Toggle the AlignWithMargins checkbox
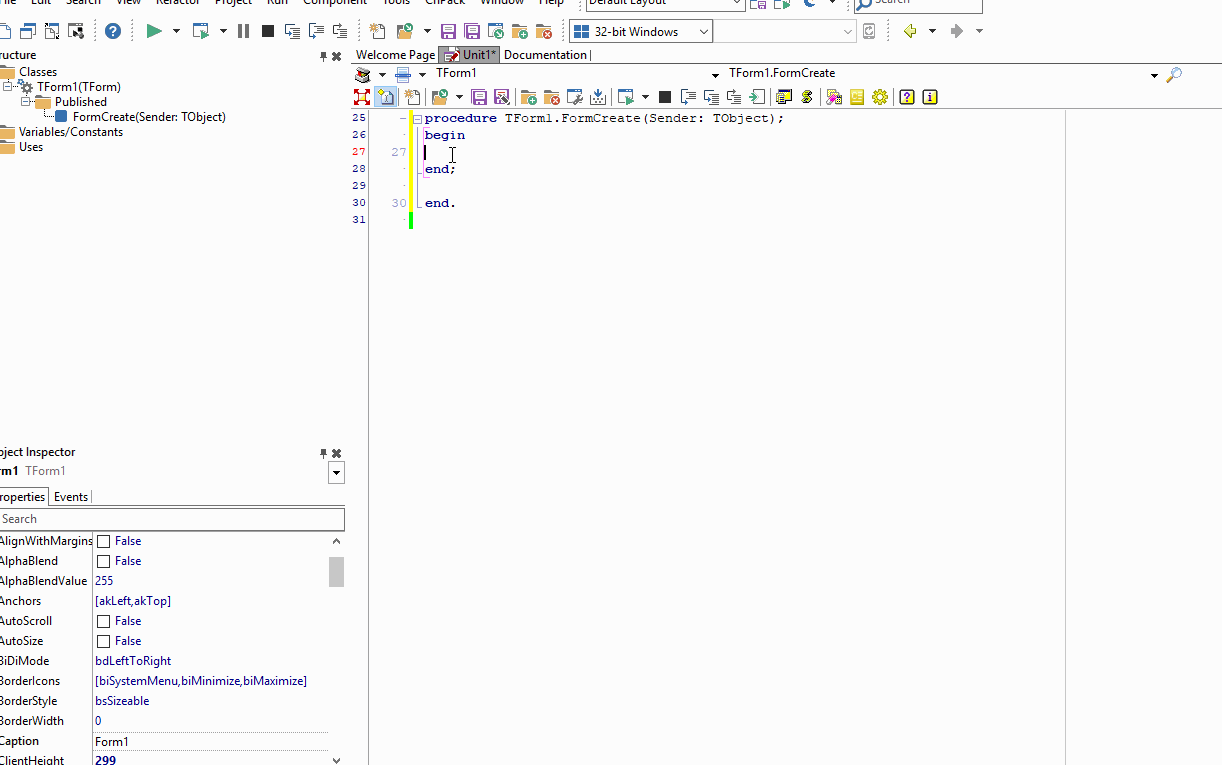The height and width of the screenshot is (765, 1222). click(103, 541)
